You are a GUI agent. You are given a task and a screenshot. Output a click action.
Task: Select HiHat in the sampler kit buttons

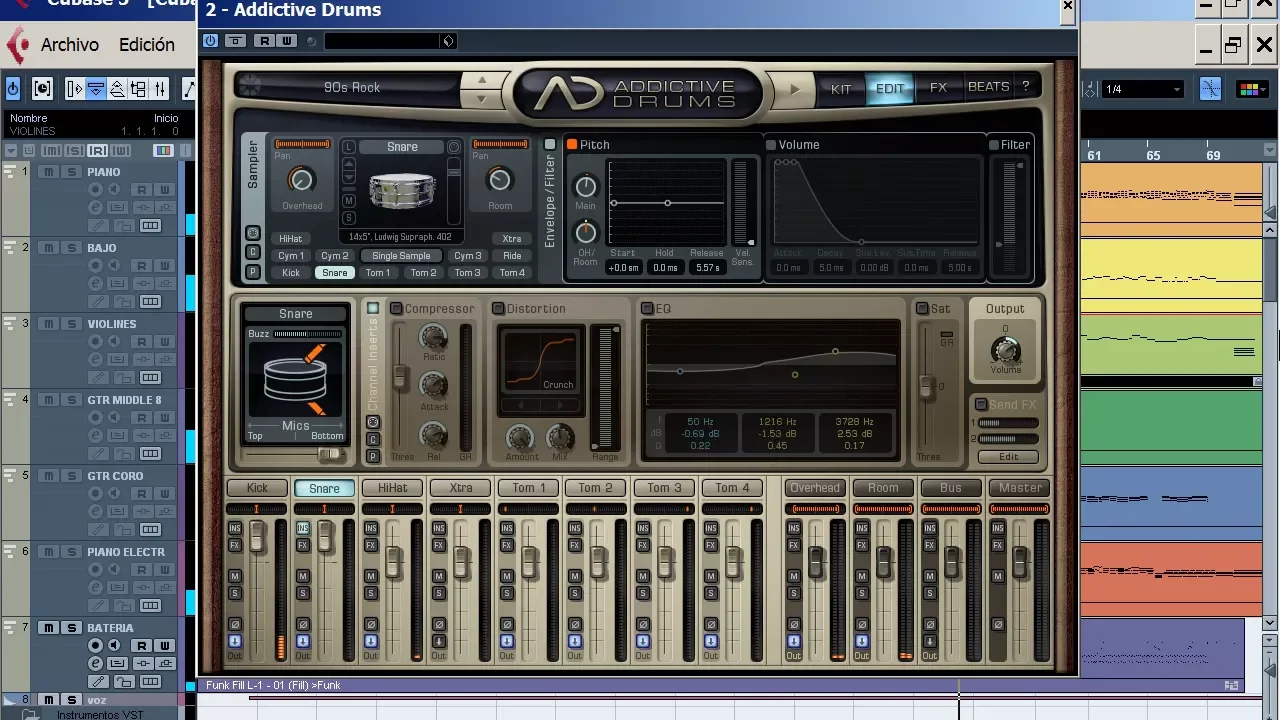pos(291,239)
